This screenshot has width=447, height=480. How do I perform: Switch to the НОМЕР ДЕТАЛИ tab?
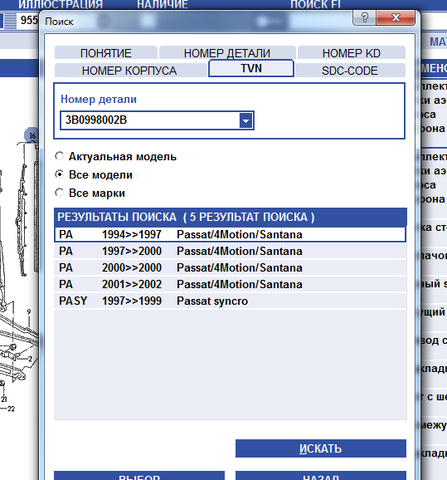(x=227, y=53)
